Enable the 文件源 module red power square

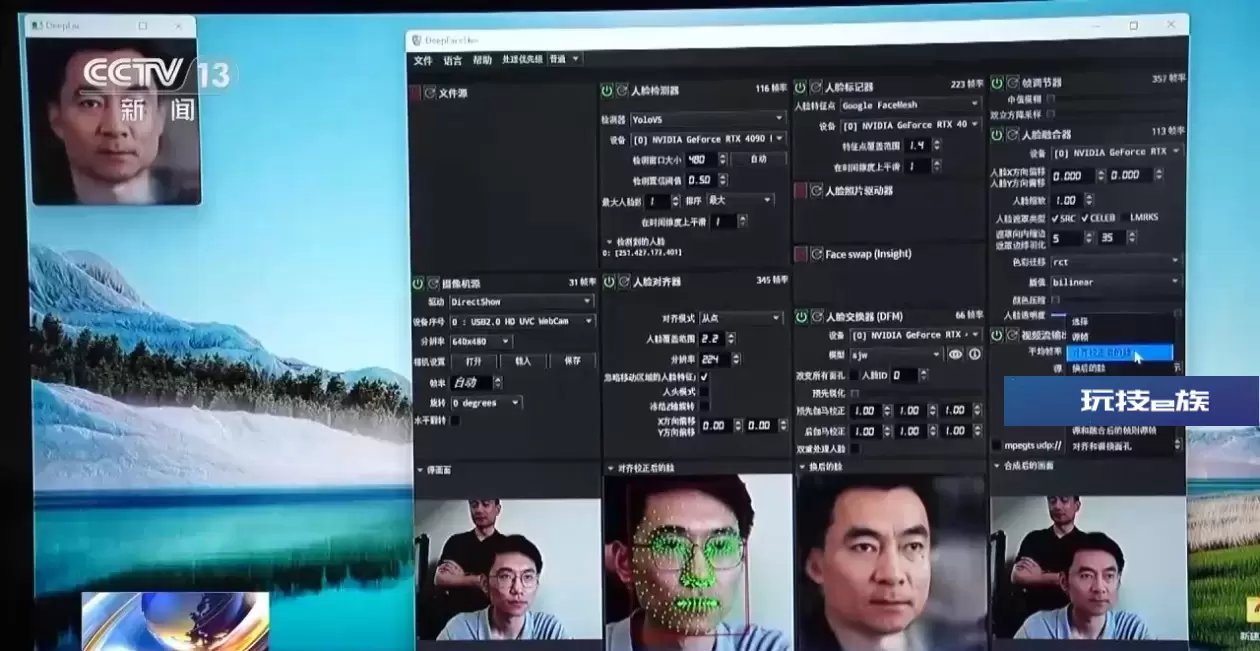[415, 93]
